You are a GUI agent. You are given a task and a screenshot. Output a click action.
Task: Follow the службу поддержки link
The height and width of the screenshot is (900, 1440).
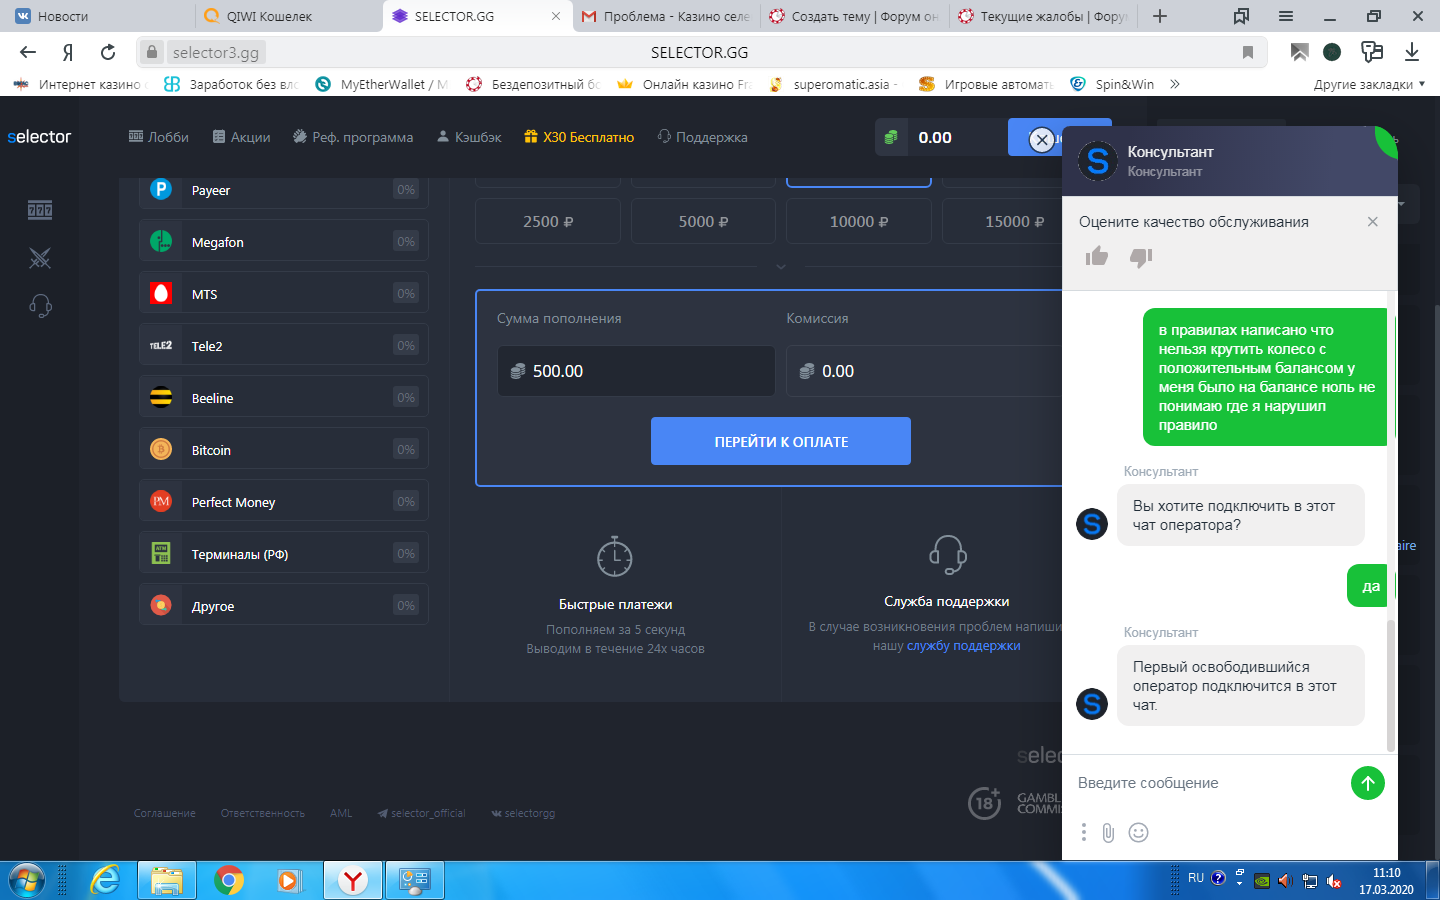coord(964,646)
